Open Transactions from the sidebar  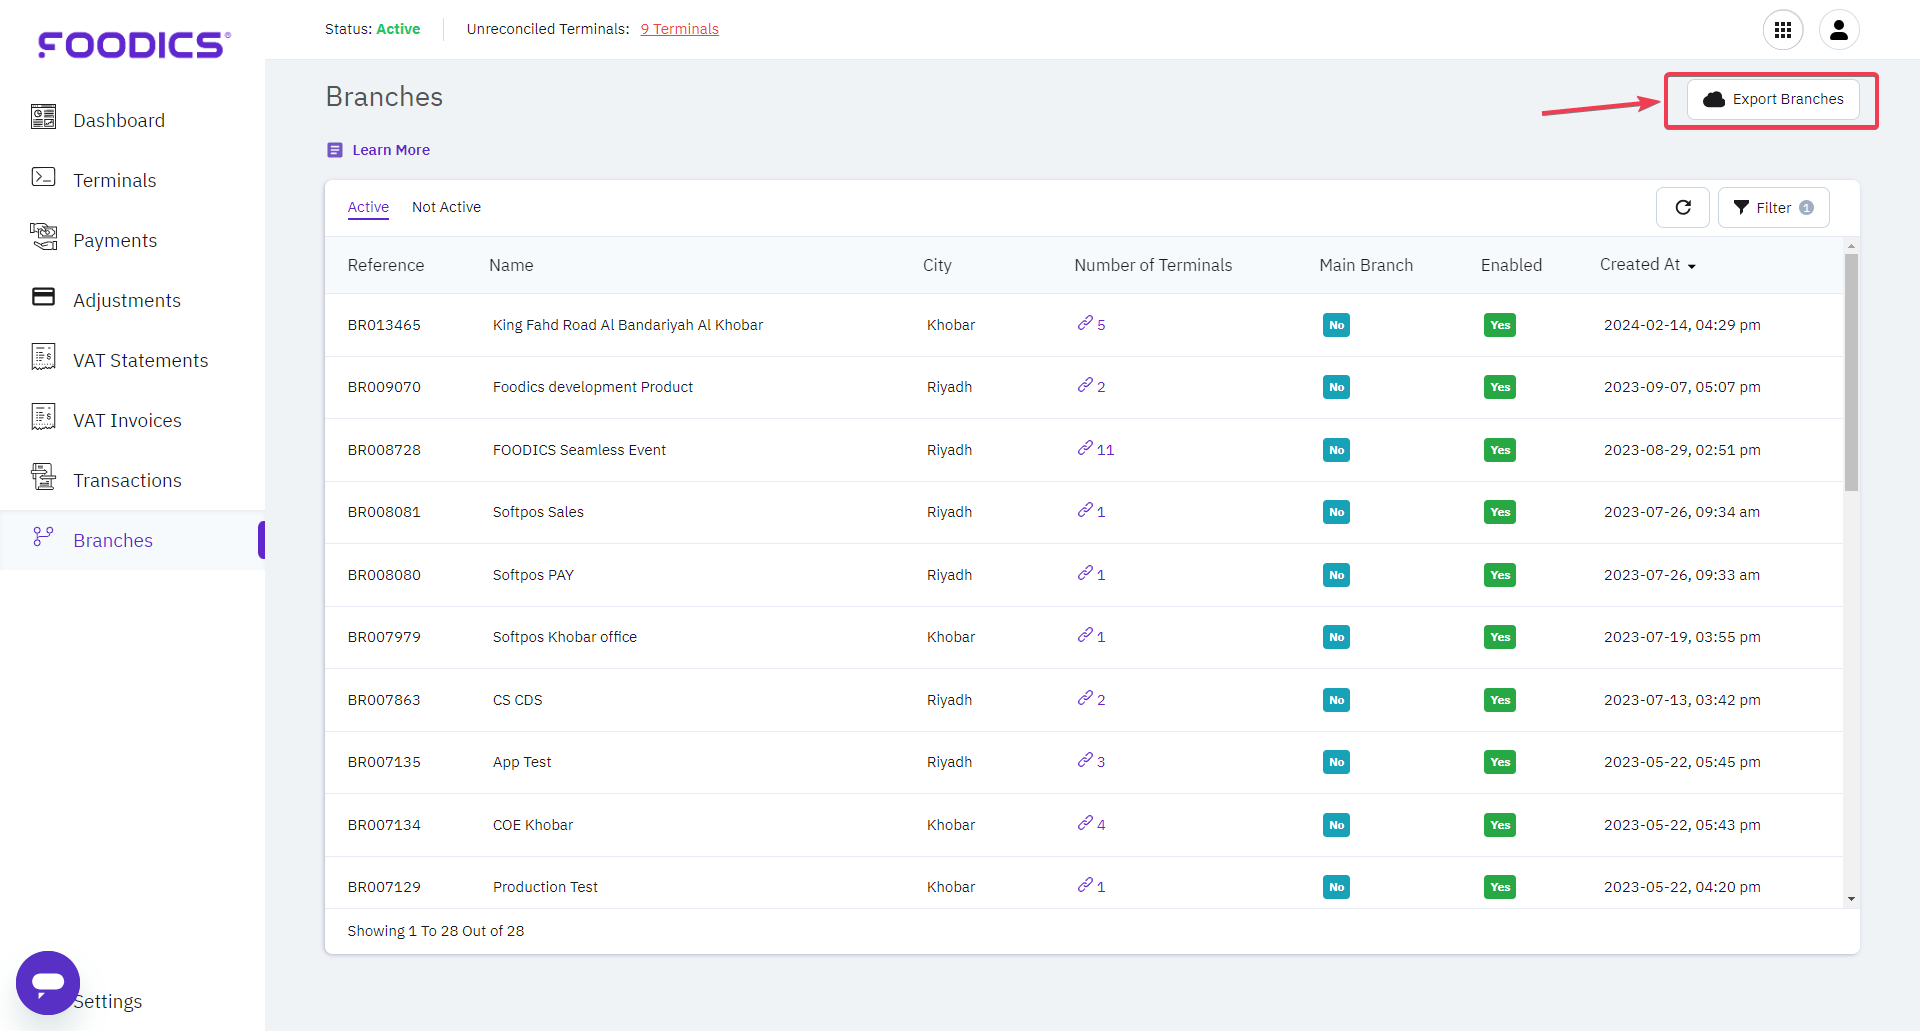pyautogui.click(x=127, y=480)
